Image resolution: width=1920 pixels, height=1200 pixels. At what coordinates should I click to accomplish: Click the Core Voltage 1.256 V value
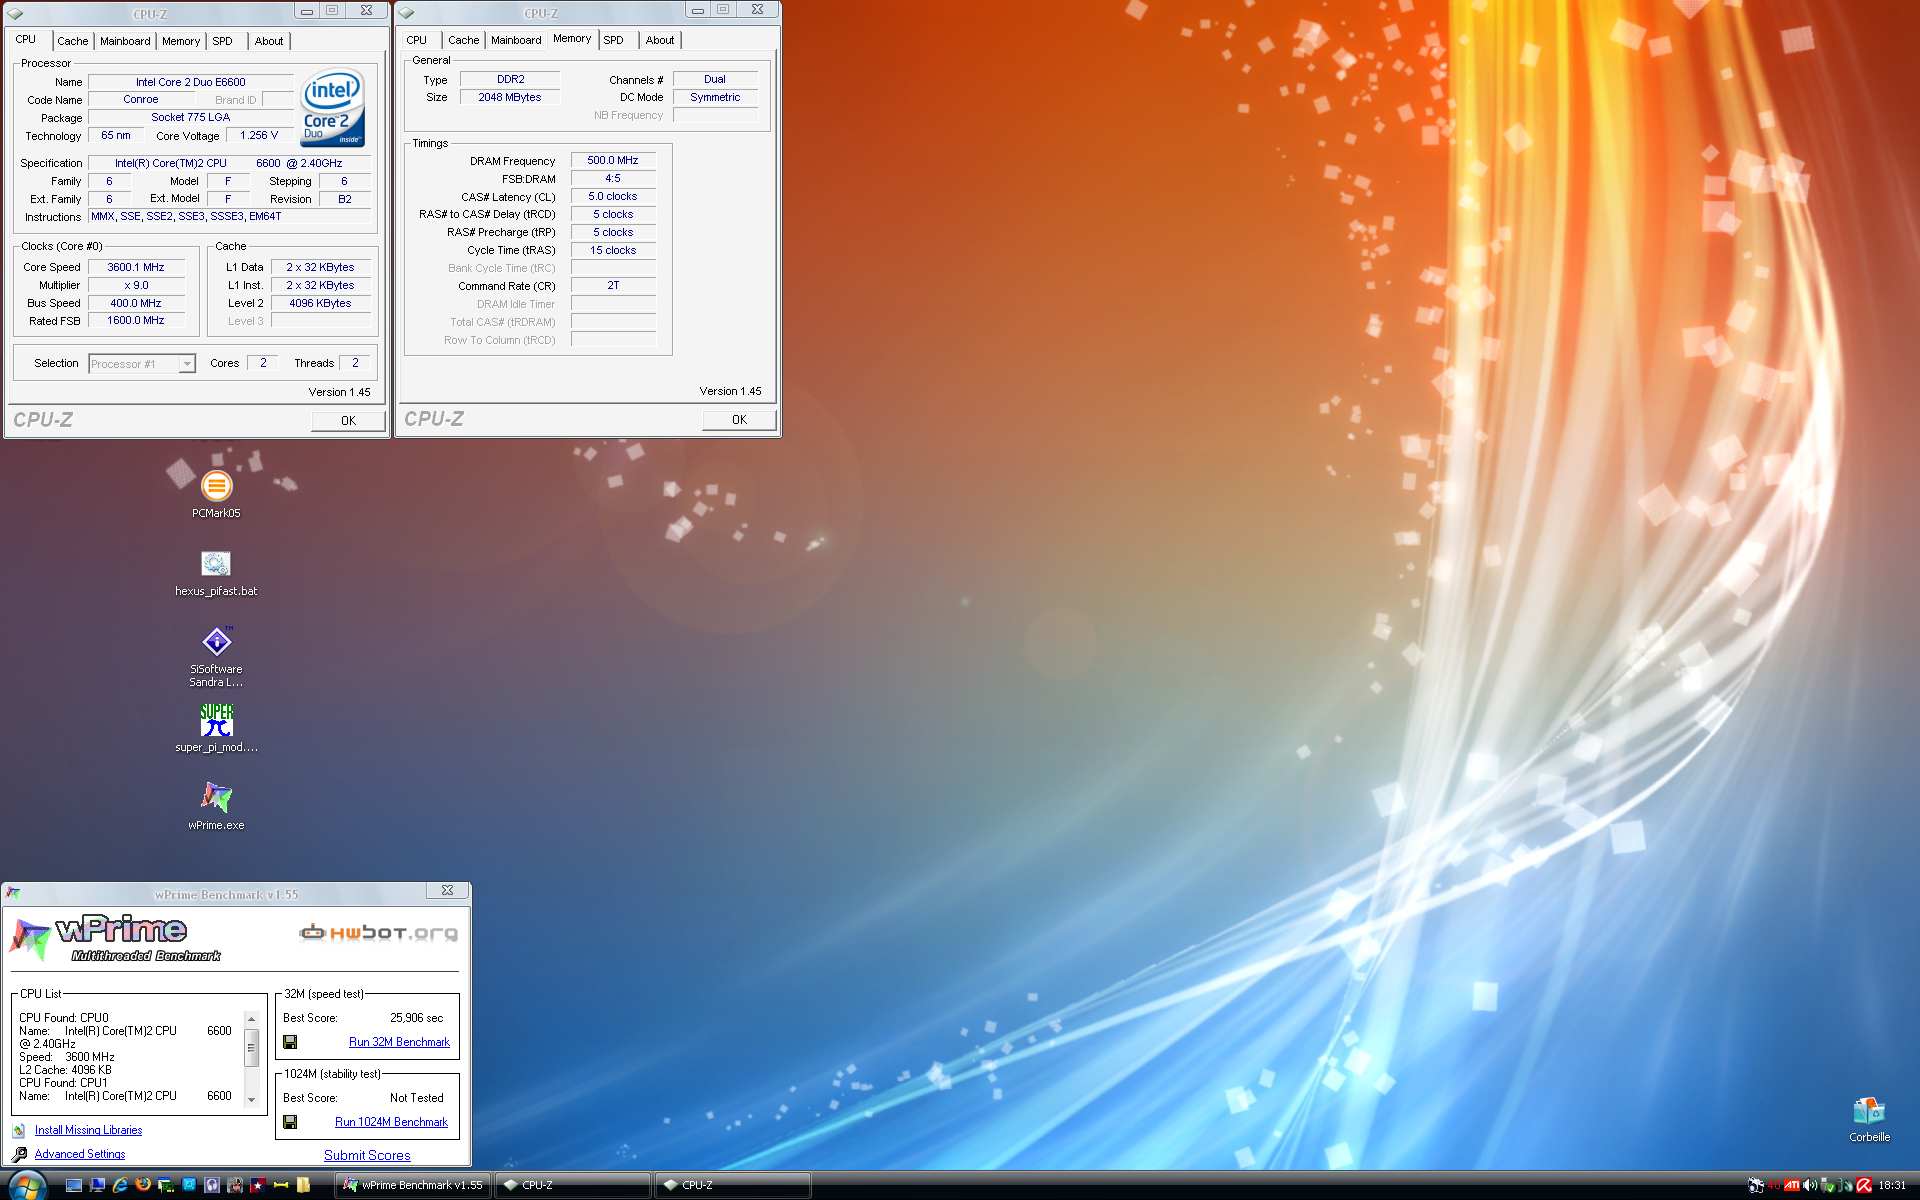pyautogui.click(x=259, y=135)
